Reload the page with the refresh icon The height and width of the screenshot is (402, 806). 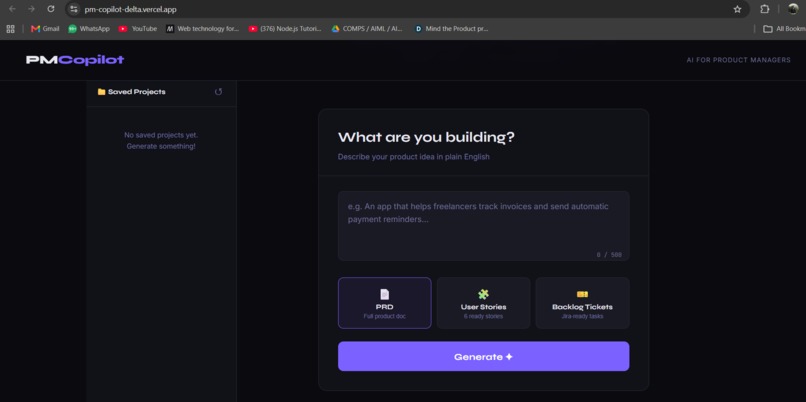point(50,9)
